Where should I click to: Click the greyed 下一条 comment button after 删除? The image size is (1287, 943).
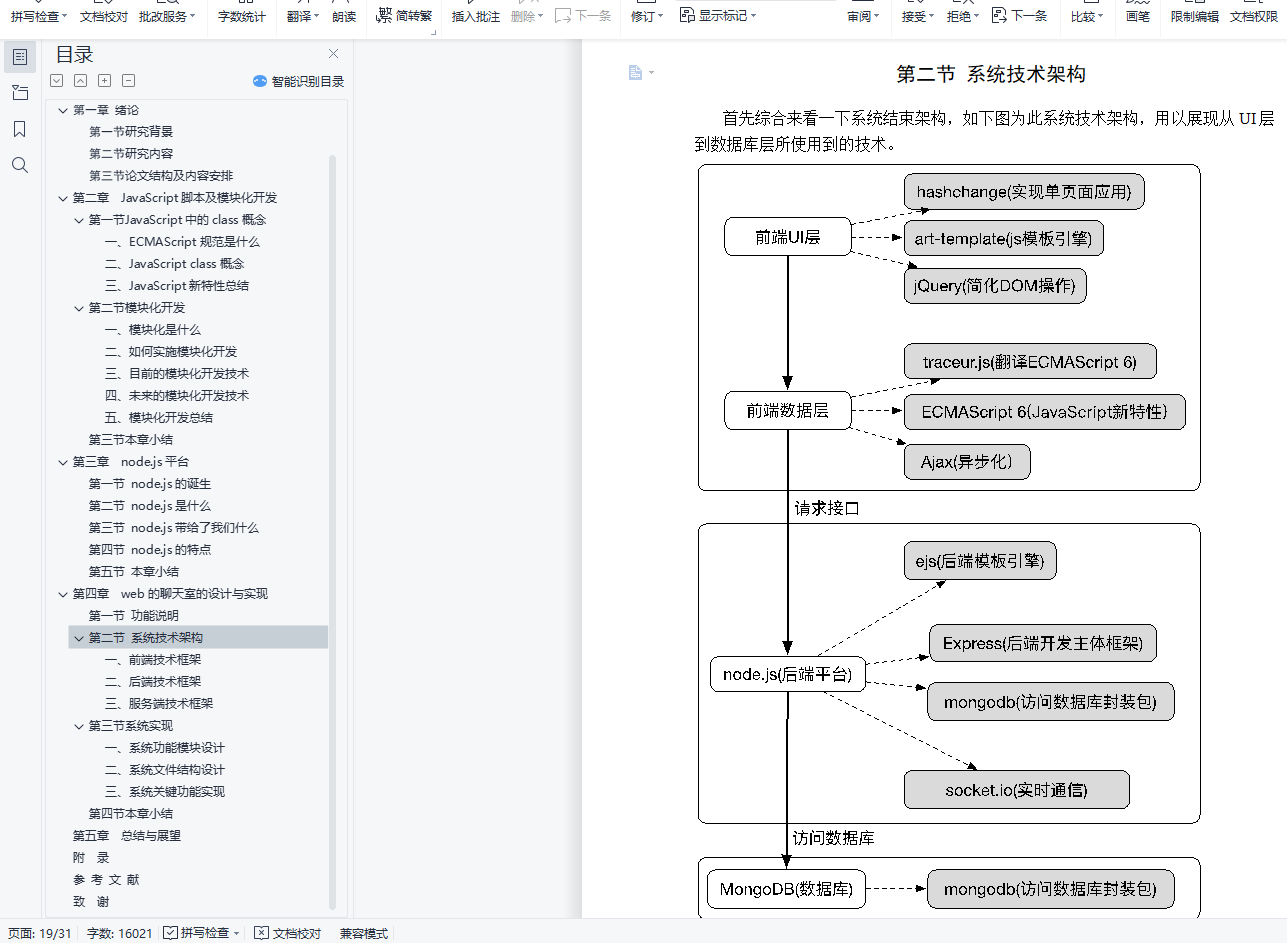583,16
